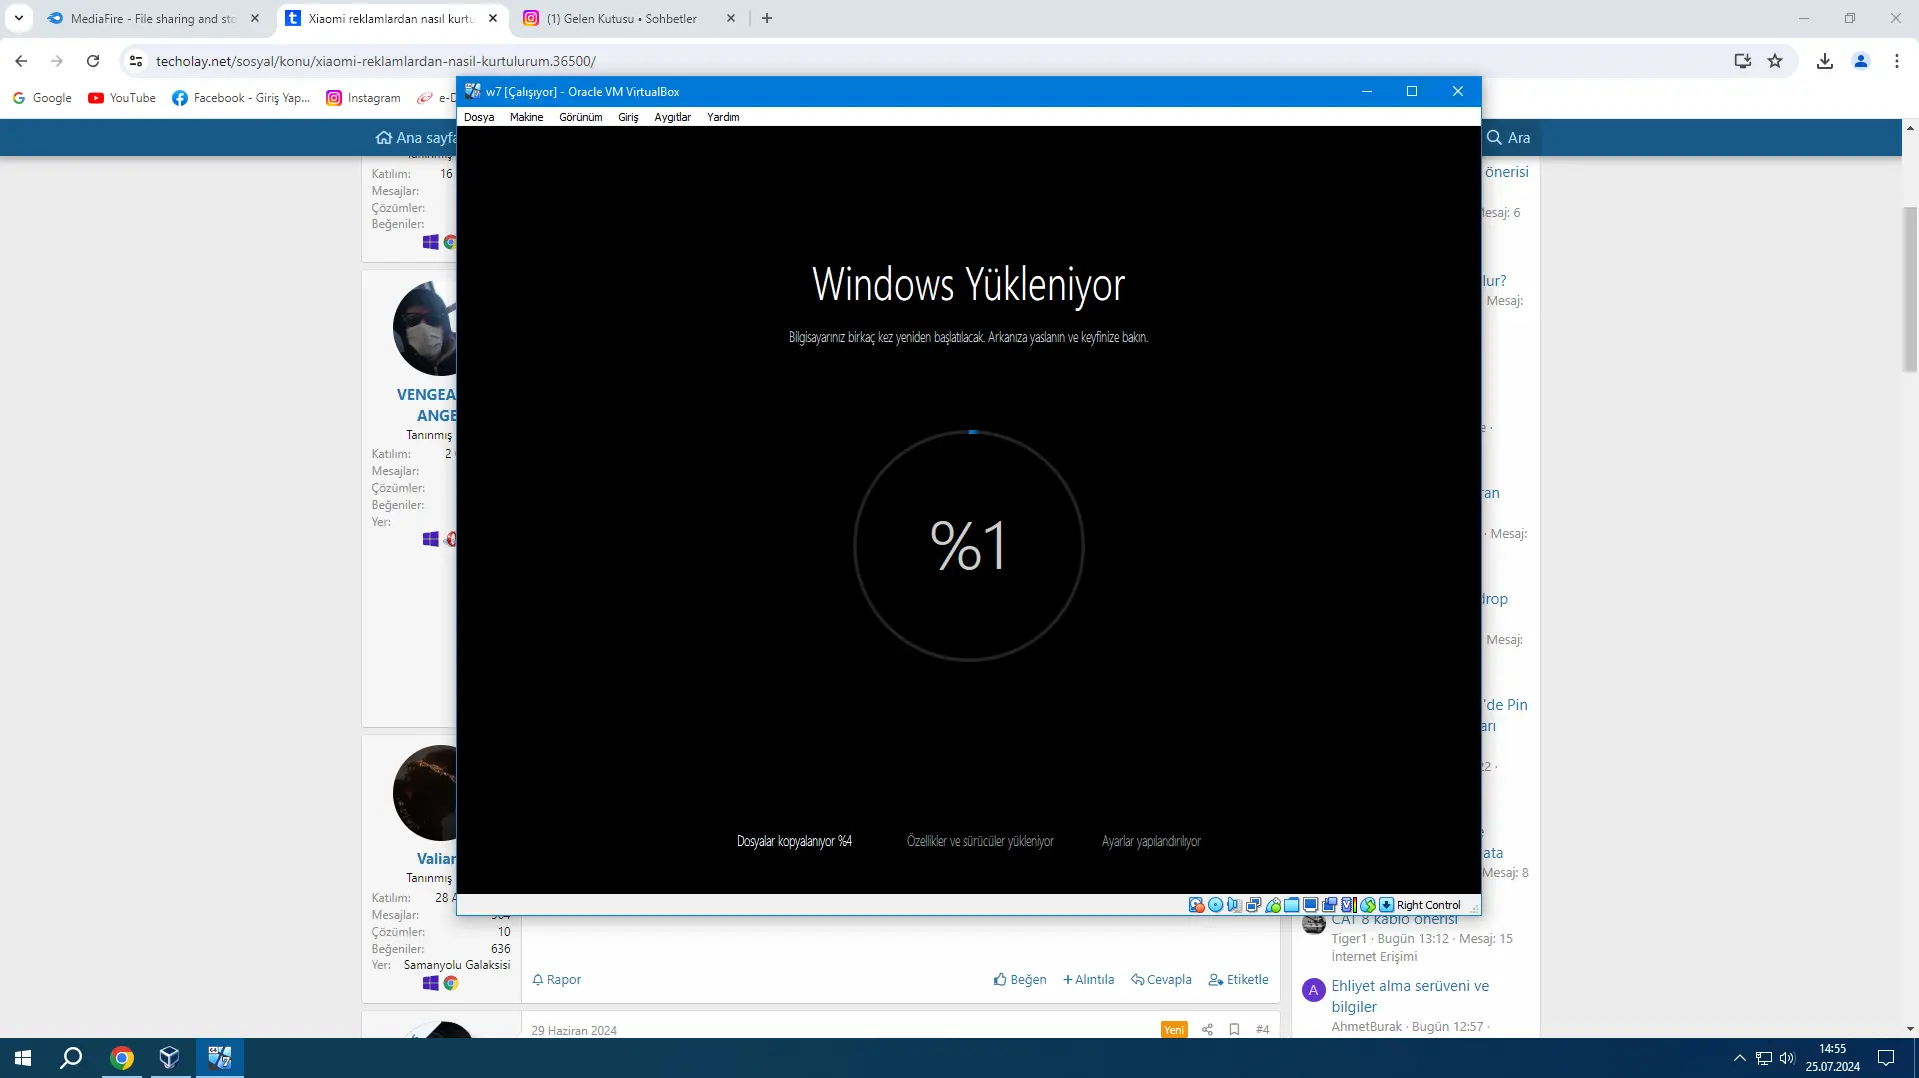Viewport: 1919px width, 1078px height.
Task: Open the YouTube bookmark
Action: (122, 98)
